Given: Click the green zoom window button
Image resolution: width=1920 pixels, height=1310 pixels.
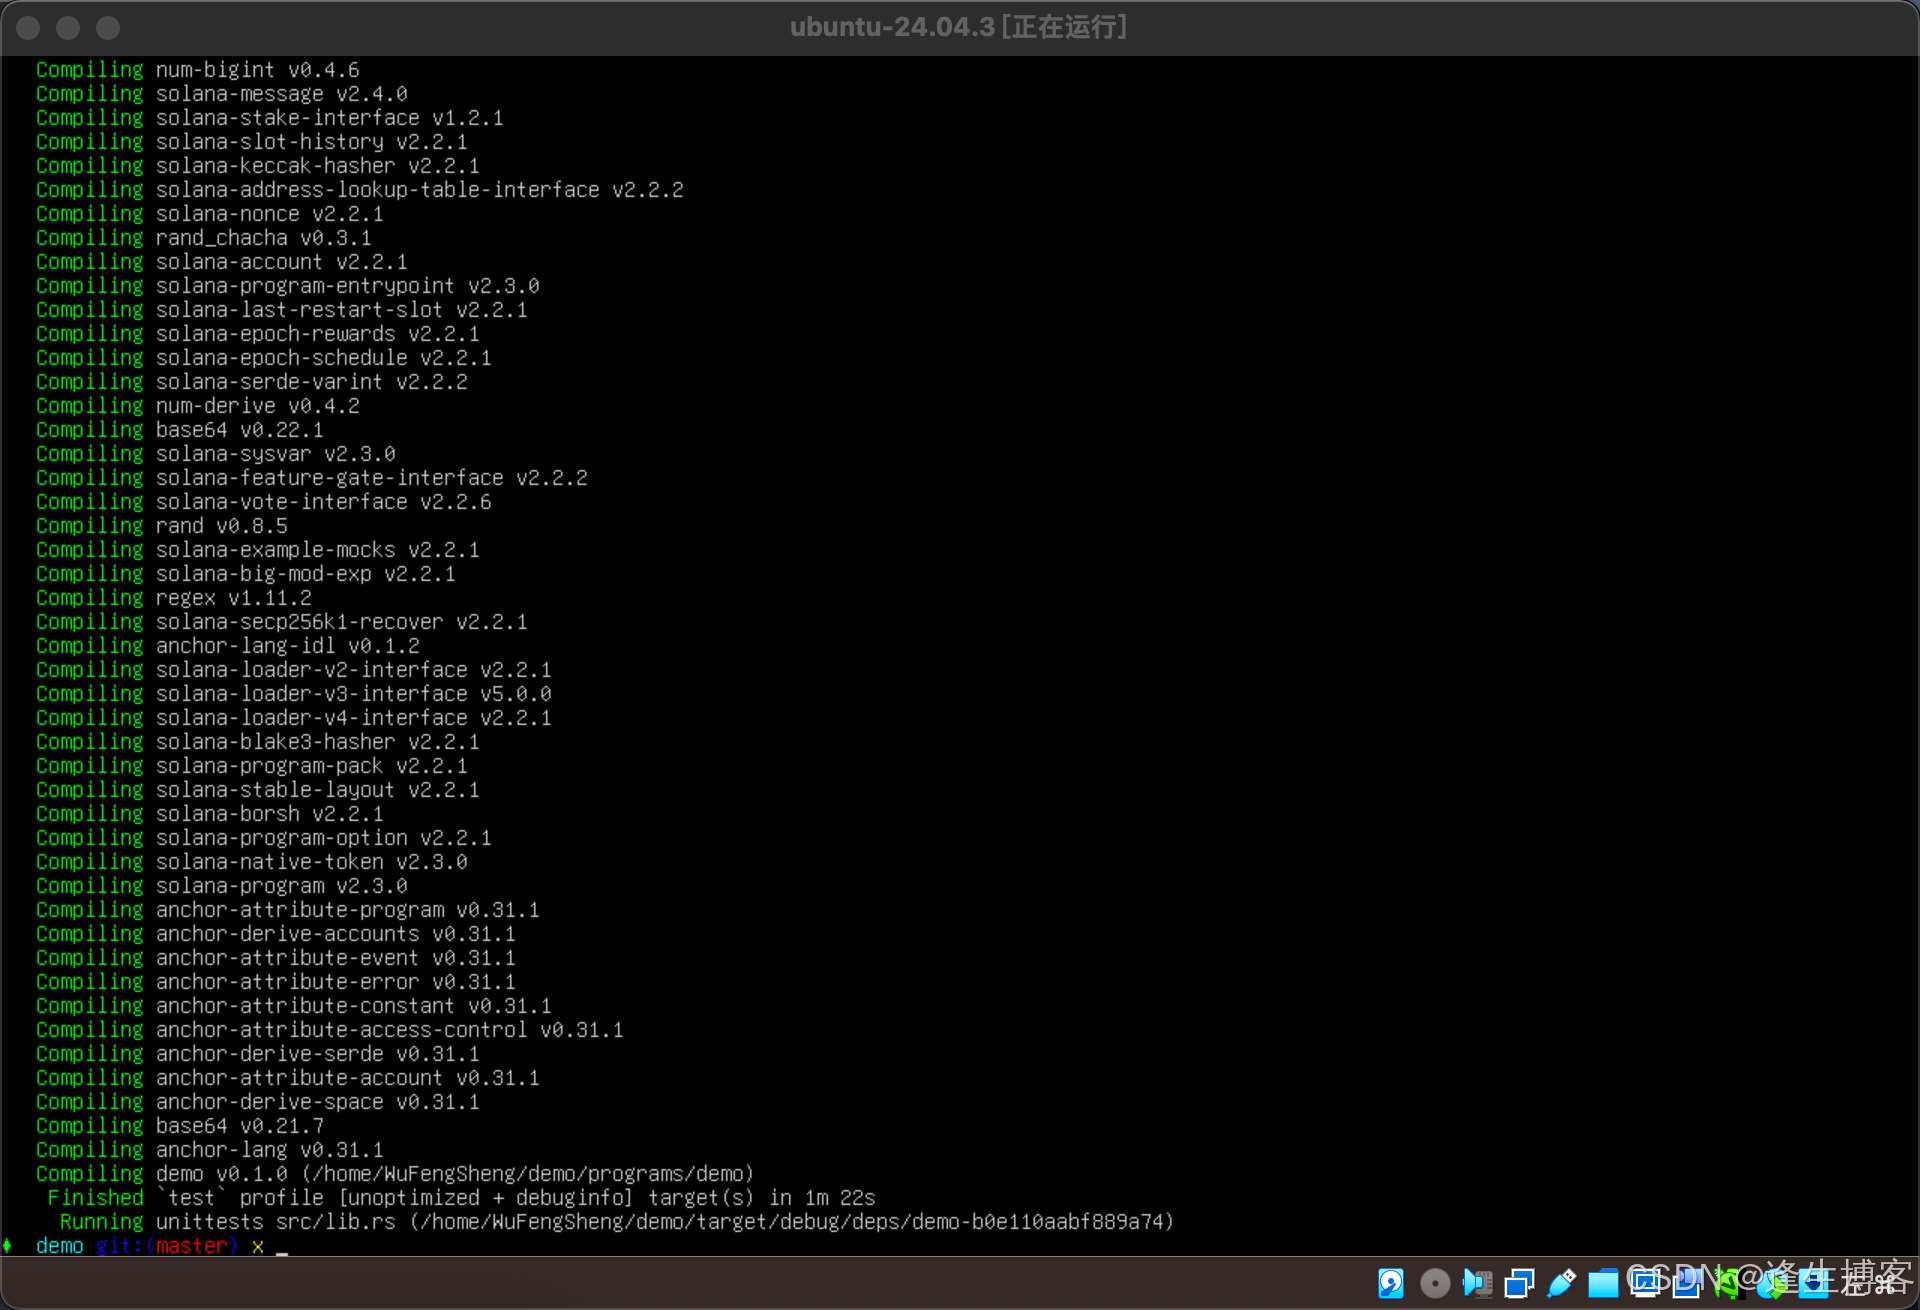Looking at the screenshot, I should (108, 28).
